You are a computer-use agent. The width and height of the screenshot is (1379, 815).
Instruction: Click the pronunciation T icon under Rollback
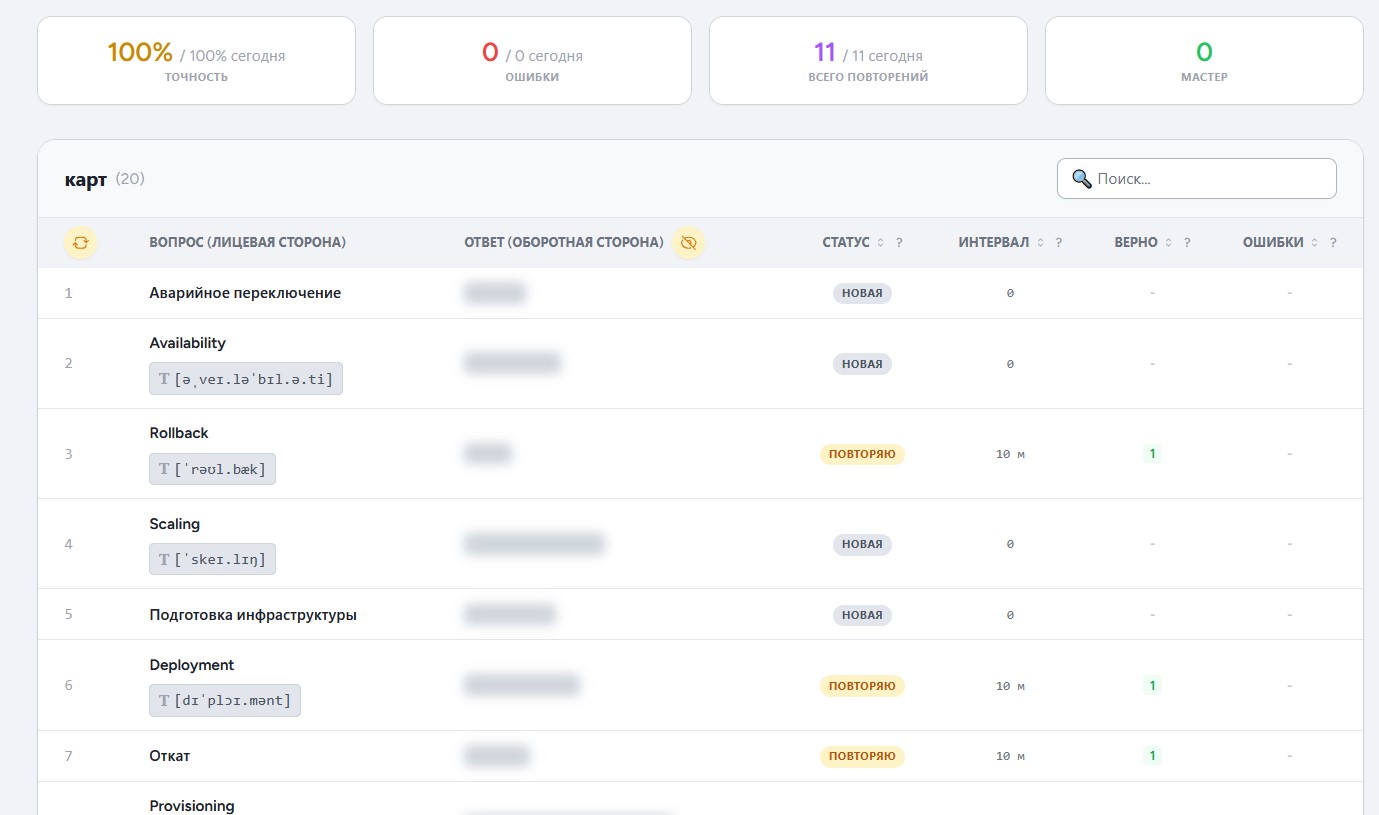pyautogui.click(x=164, y=468)
